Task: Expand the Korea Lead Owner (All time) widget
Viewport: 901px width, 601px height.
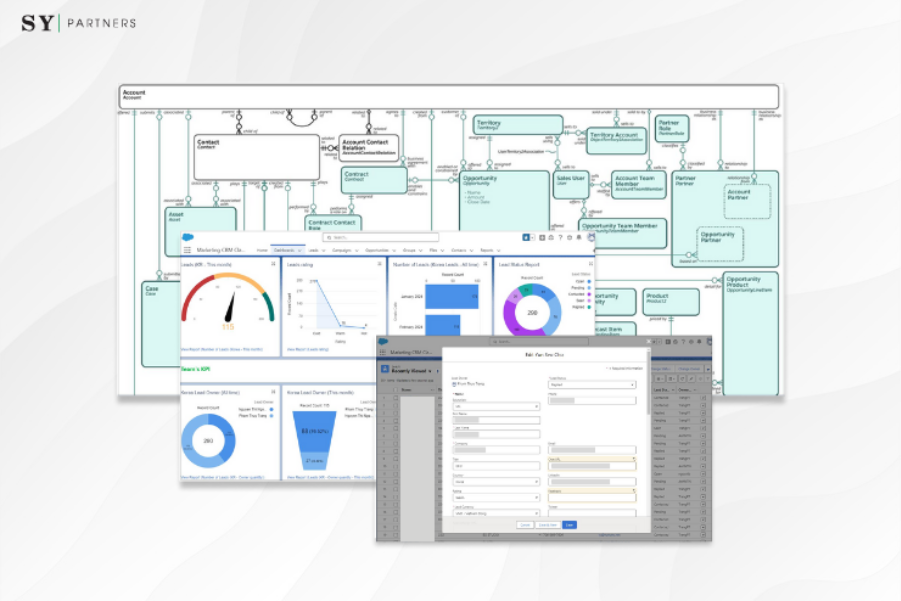Action: pyautogui.click(x=273, y=393)
